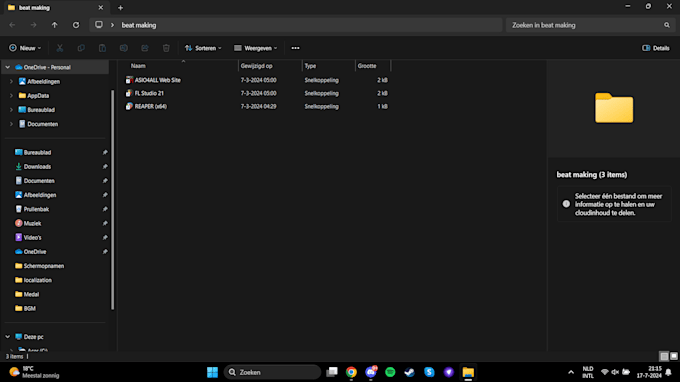
Task: Go forward with the right arrow
Action: pos(33,25)
